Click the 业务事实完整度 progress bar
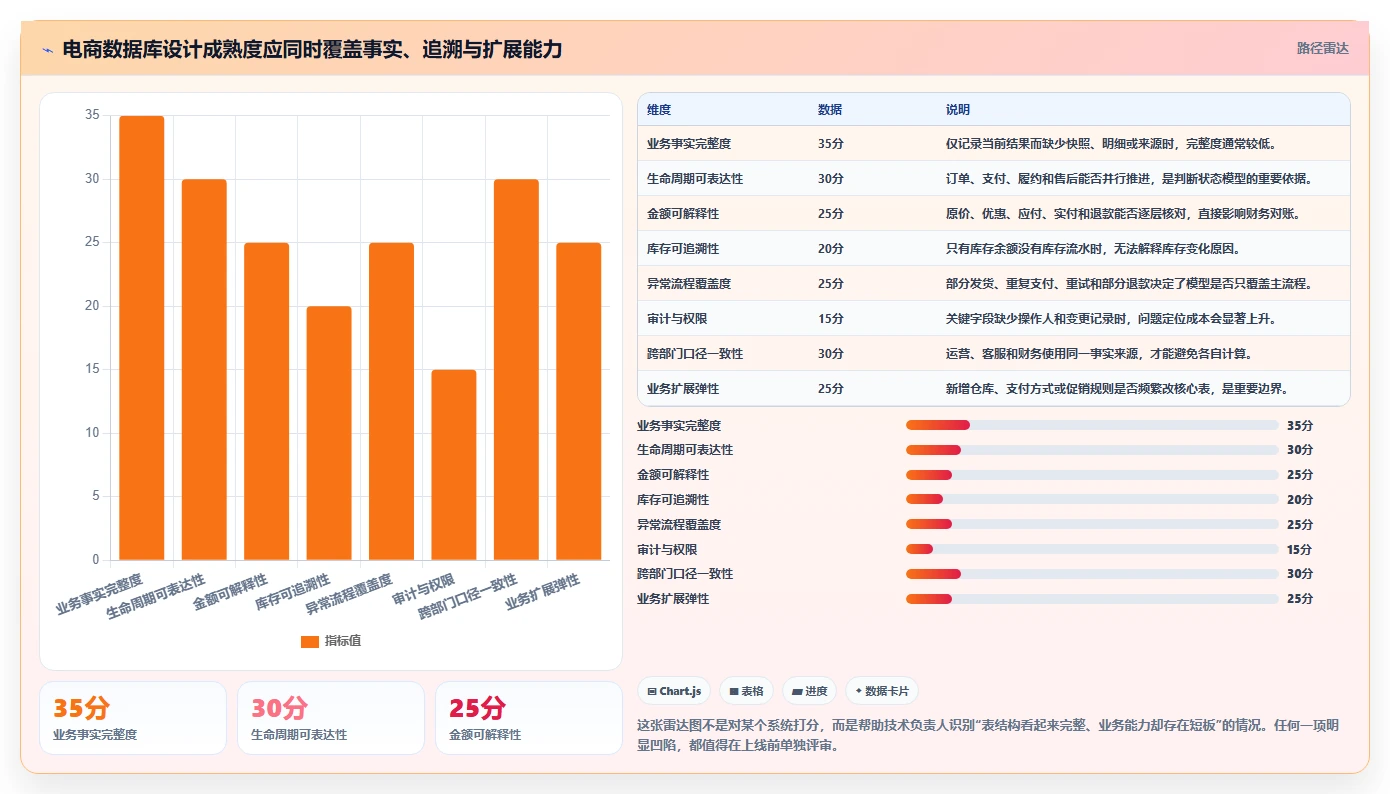1390x794 pixels. 1092,425
